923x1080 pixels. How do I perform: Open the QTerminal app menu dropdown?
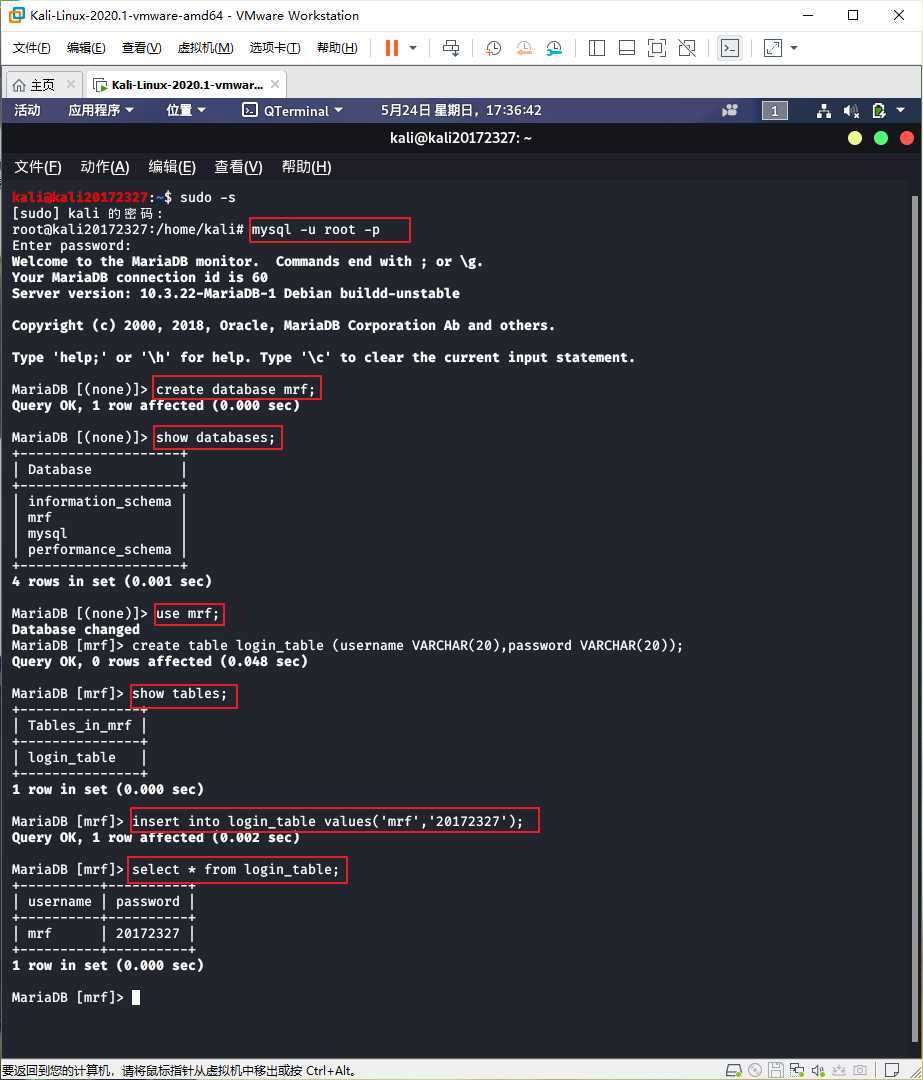(x=292, y=110)
